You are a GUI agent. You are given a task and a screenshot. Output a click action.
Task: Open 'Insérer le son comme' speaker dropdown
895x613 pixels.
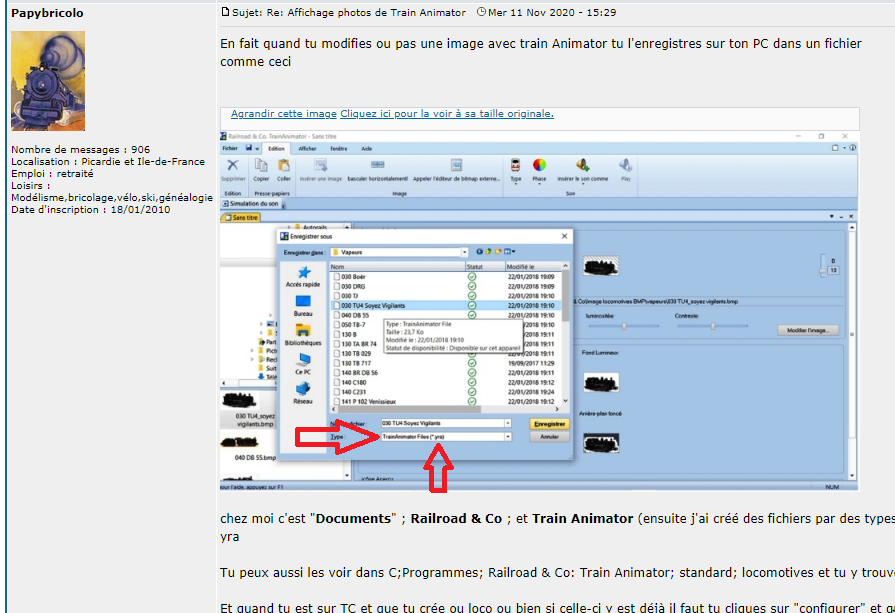coord(583,170)
